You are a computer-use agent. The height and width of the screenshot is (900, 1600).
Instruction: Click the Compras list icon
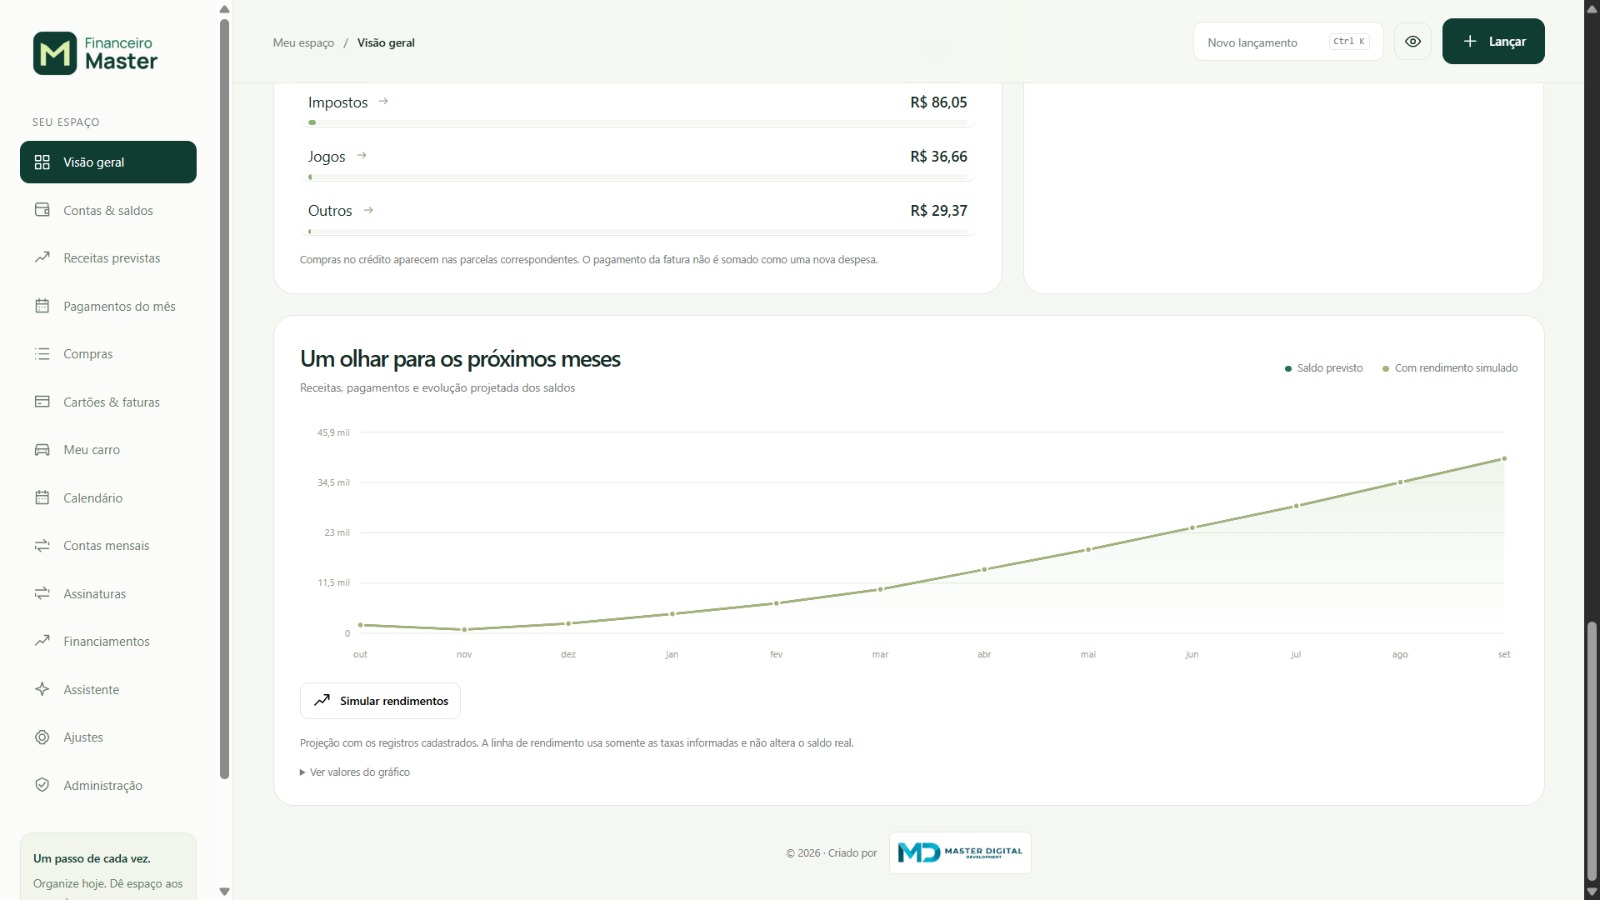coord(42,354)
